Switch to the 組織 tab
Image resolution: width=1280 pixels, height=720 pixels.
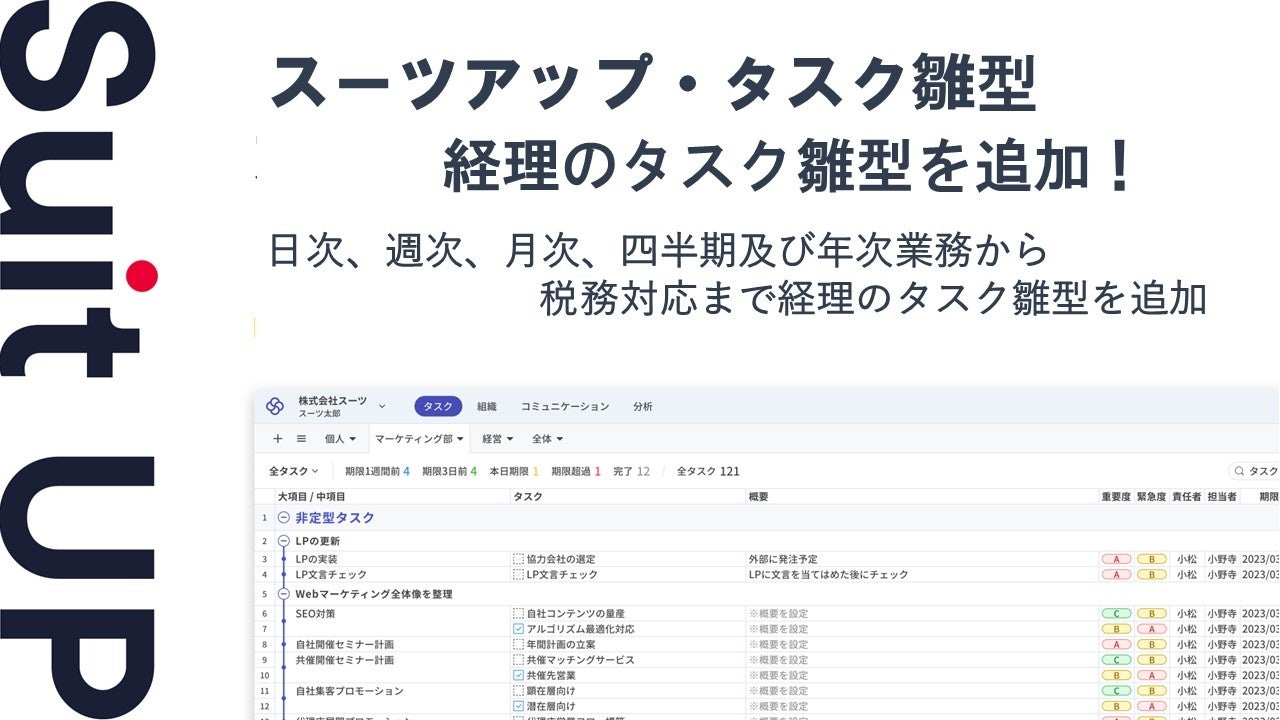(487, 406)
